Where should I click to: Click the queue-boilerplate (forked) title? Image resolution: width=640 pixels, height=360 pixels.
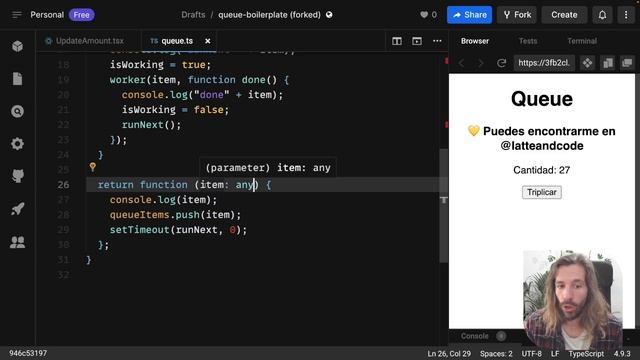point(269,15)
